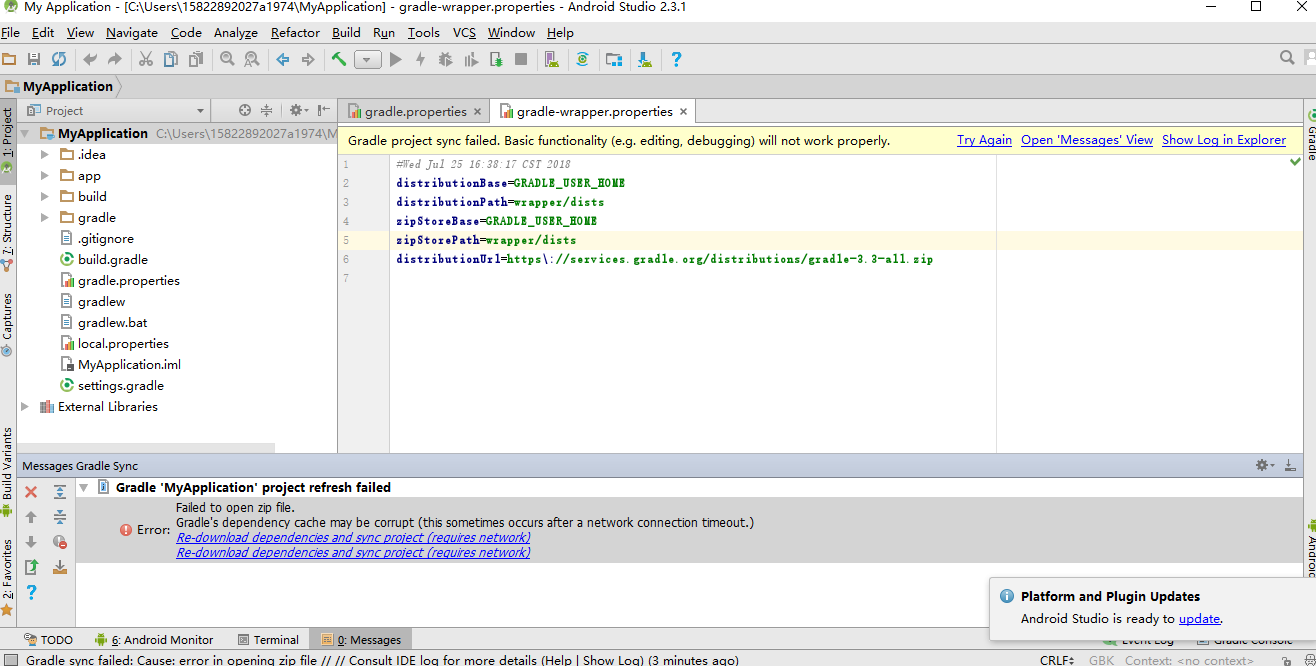Toggle the Structure side tool window

point(8,232)
